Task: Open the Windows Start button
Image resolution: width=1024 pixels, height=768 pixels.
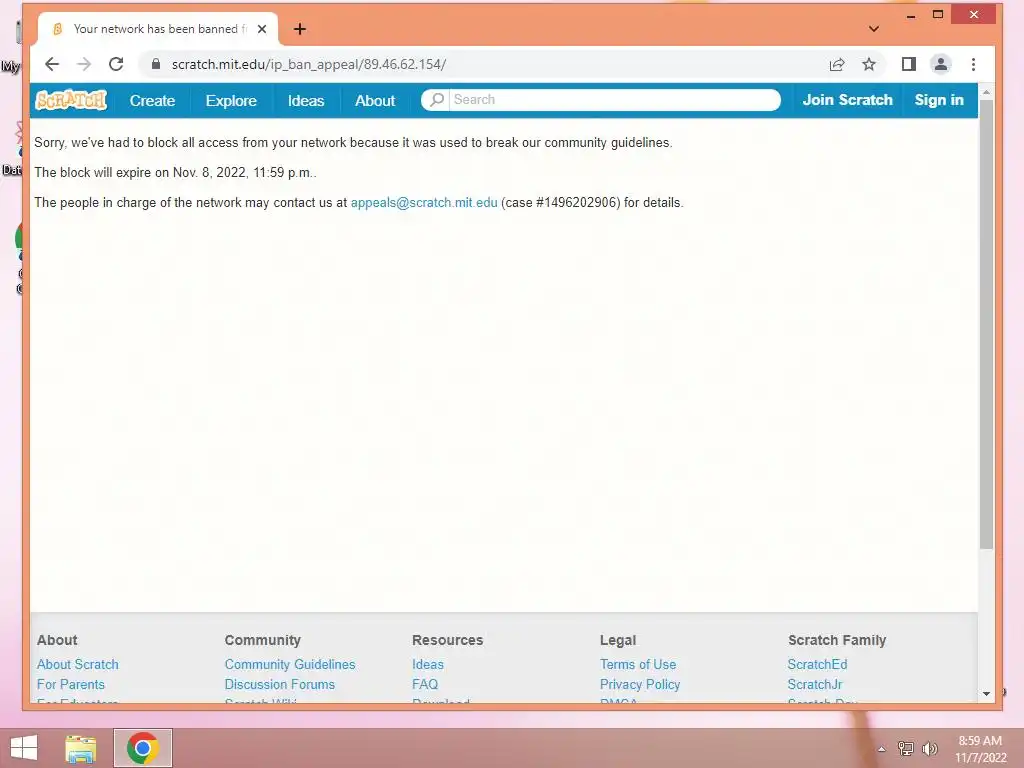Action: coord(24,748)
